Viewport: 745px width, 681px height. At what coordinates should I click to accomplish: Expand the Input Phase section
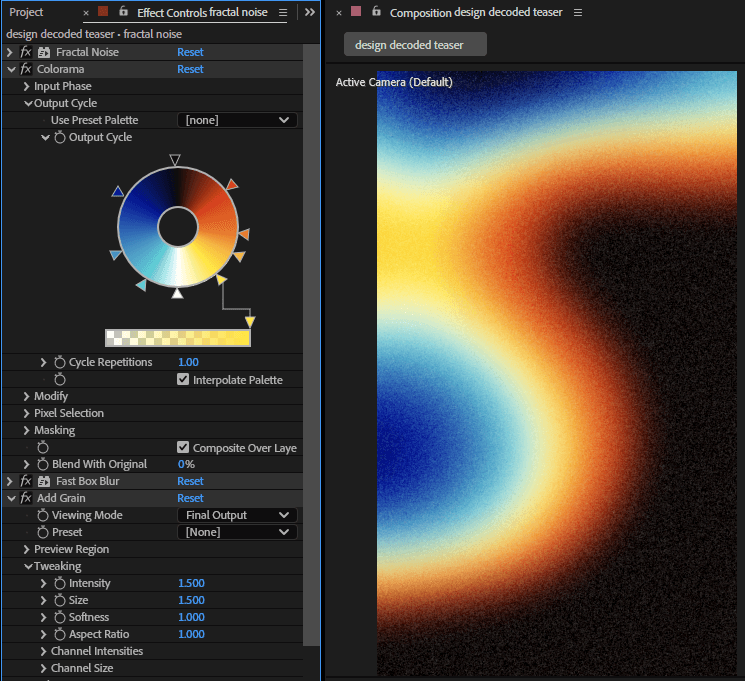pyautogui.click(x=27, y=86)
